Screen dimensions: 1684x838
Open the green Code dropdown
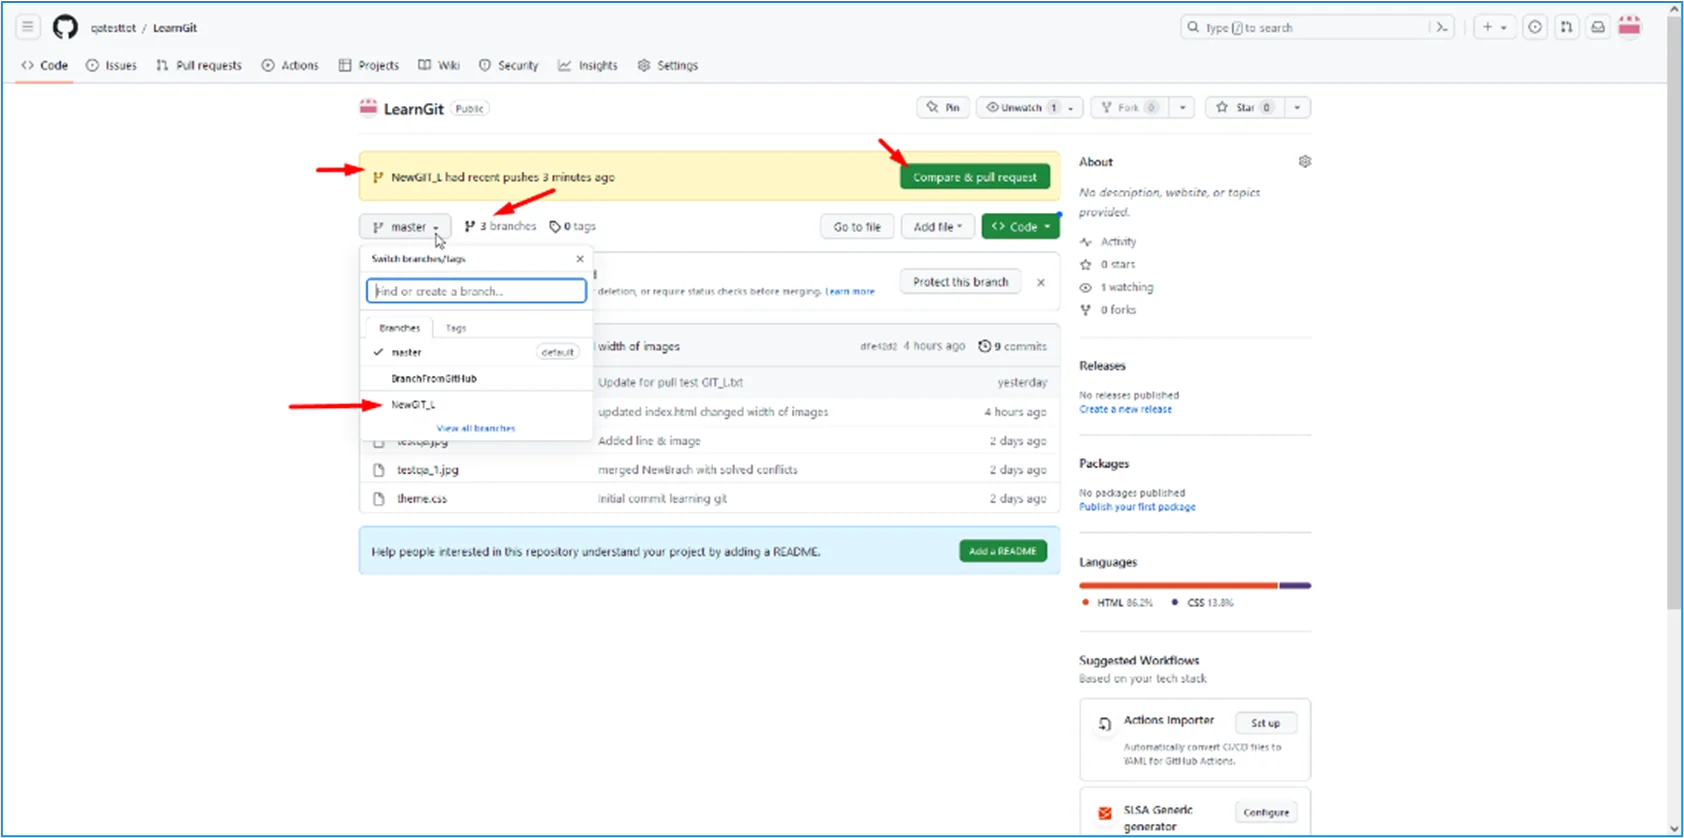[x=1020, y=227]
